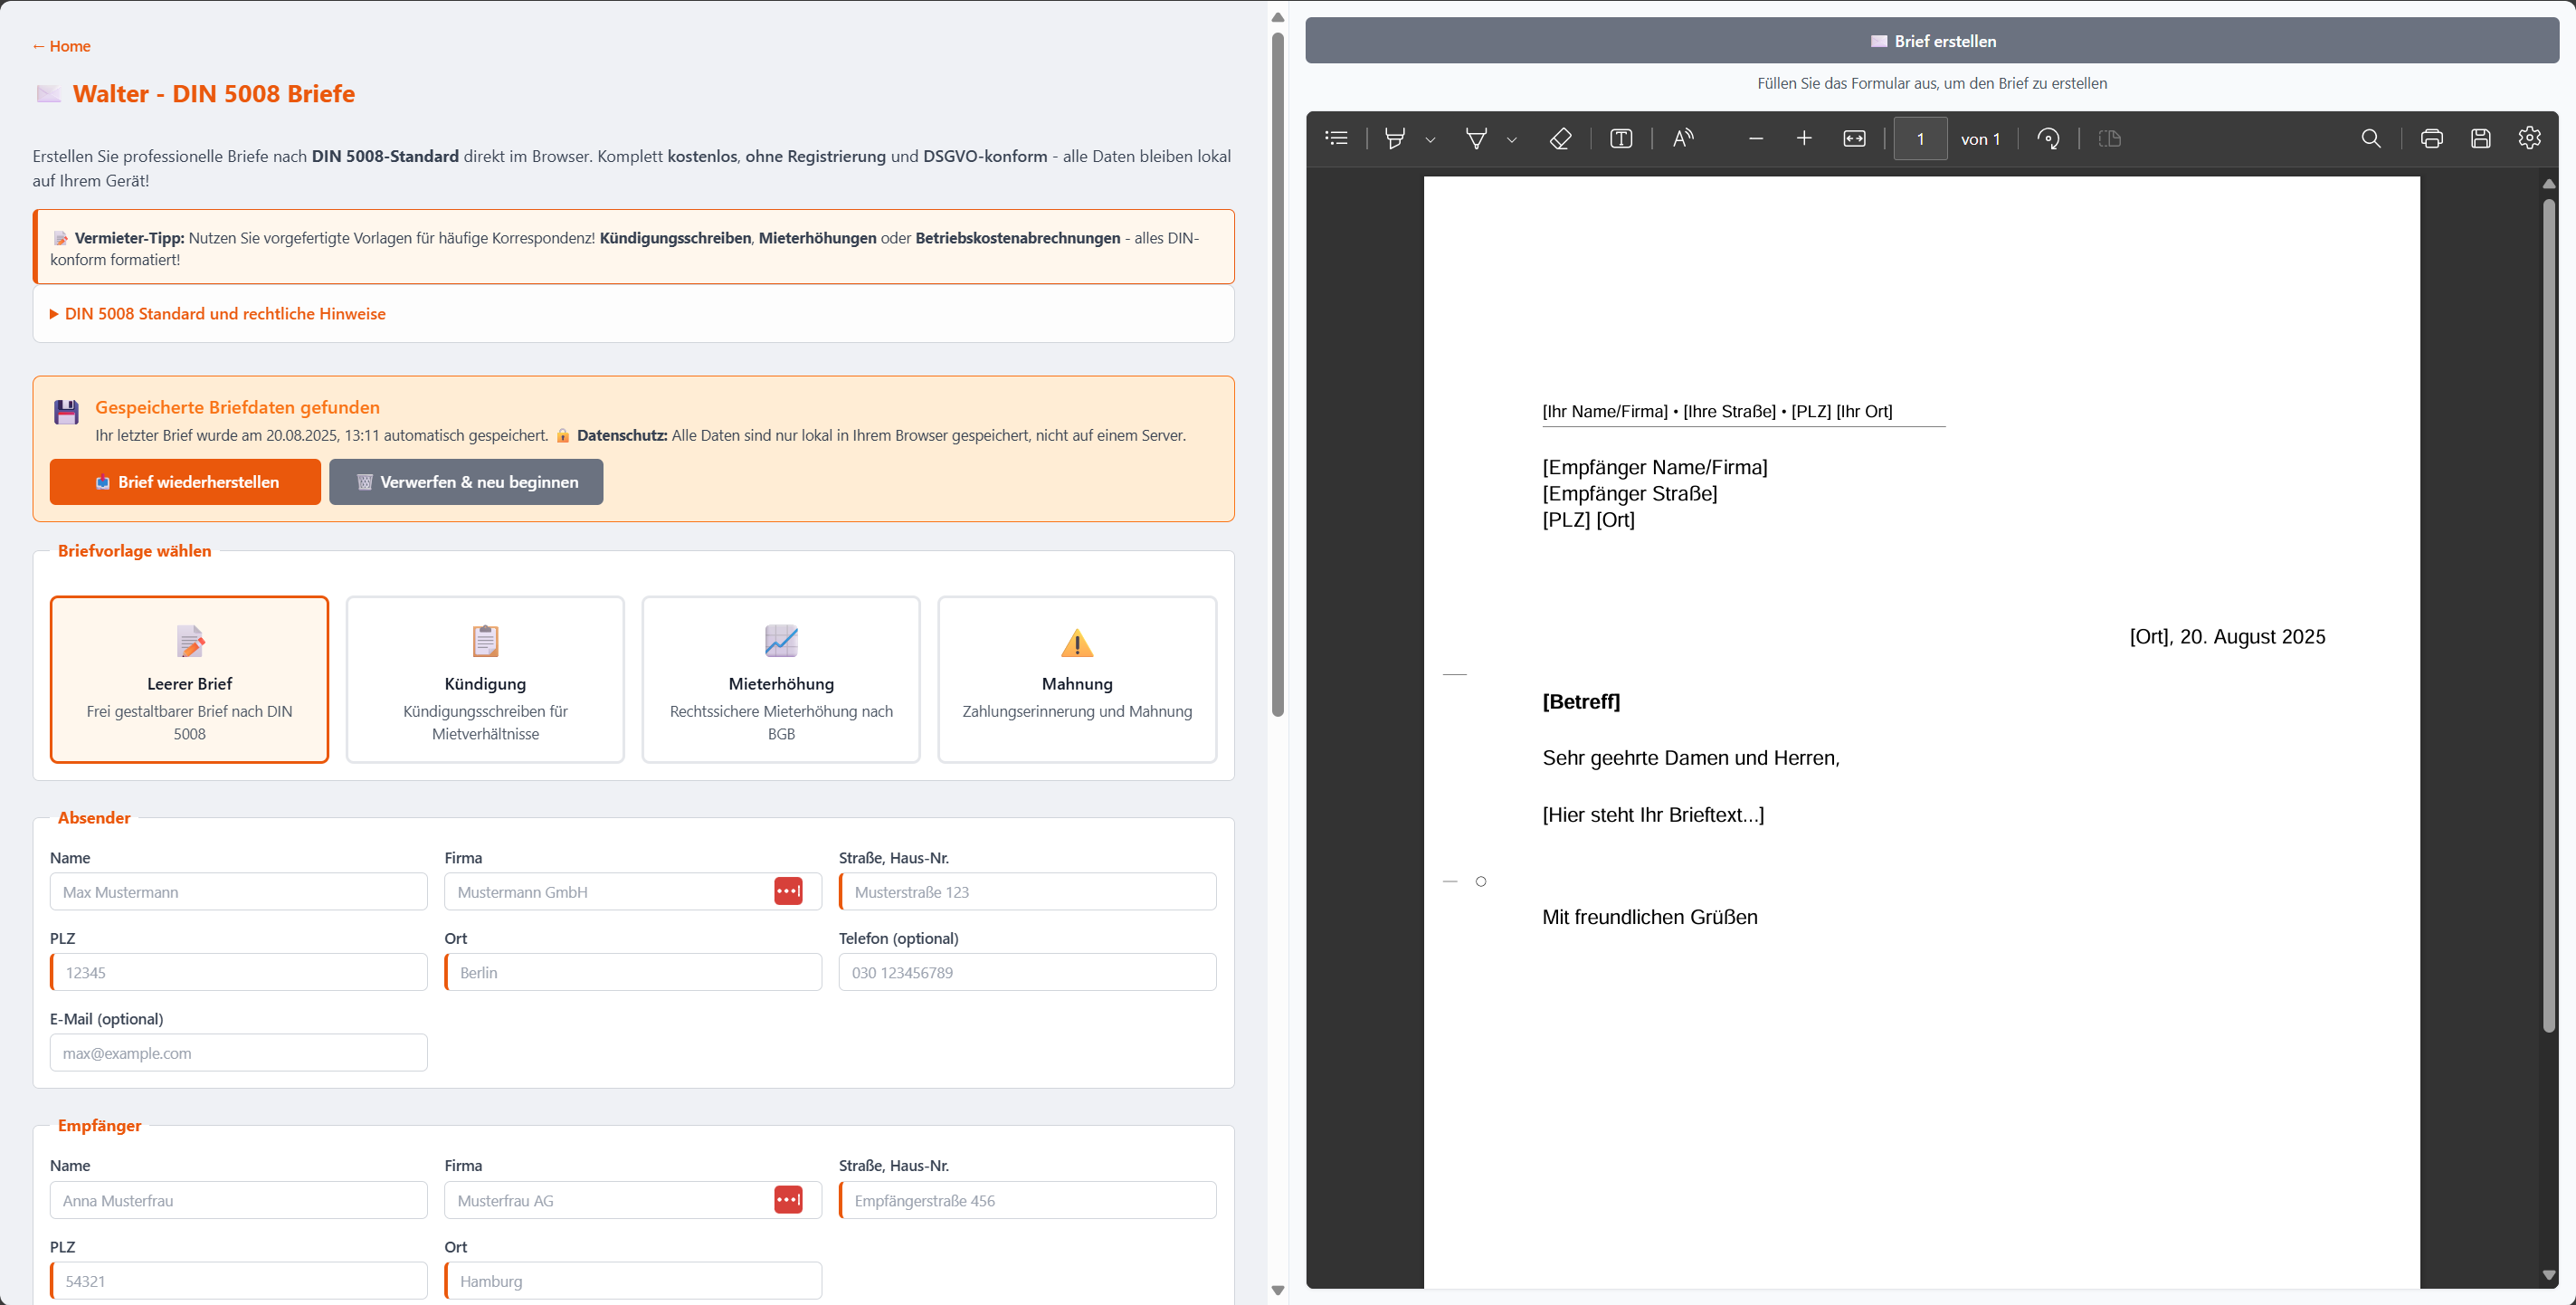Click the clipboard icon on Kündigung card

pyautogui.click(x=485, y=641)
